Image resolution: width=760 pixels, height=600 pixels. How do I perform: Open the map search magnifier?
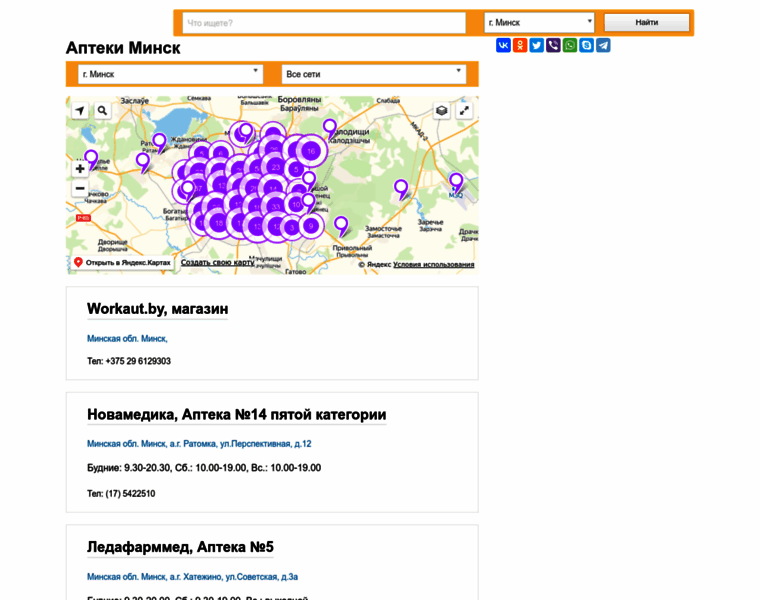click(x=102, y=111)
